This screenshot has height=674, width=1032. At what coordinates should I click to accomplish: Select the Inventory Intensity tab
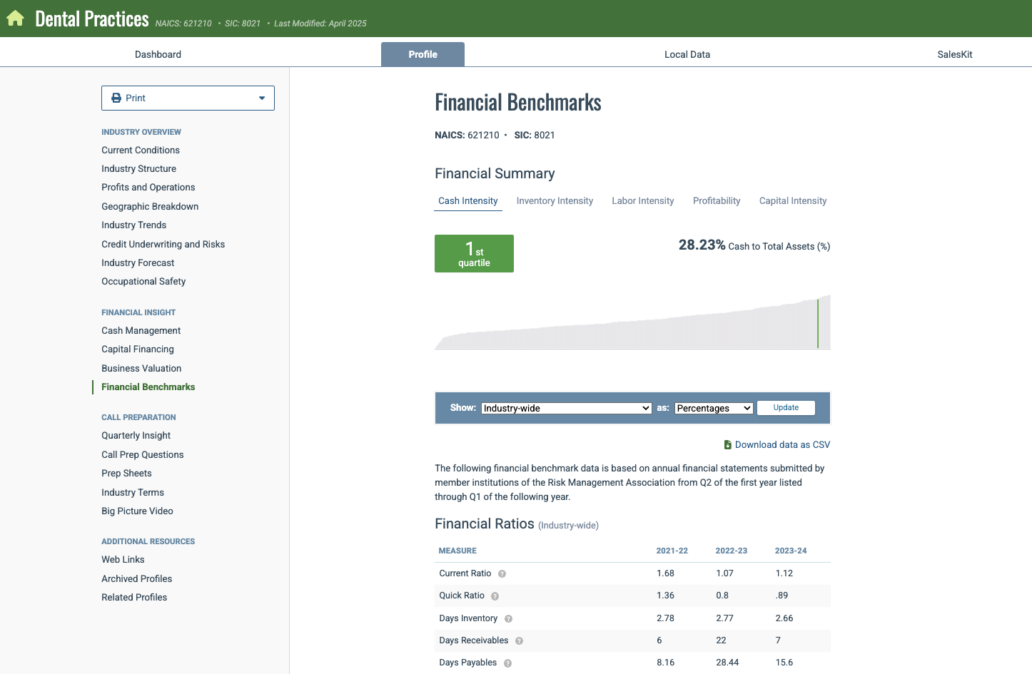pyautogui.click(x=554, y=201)
